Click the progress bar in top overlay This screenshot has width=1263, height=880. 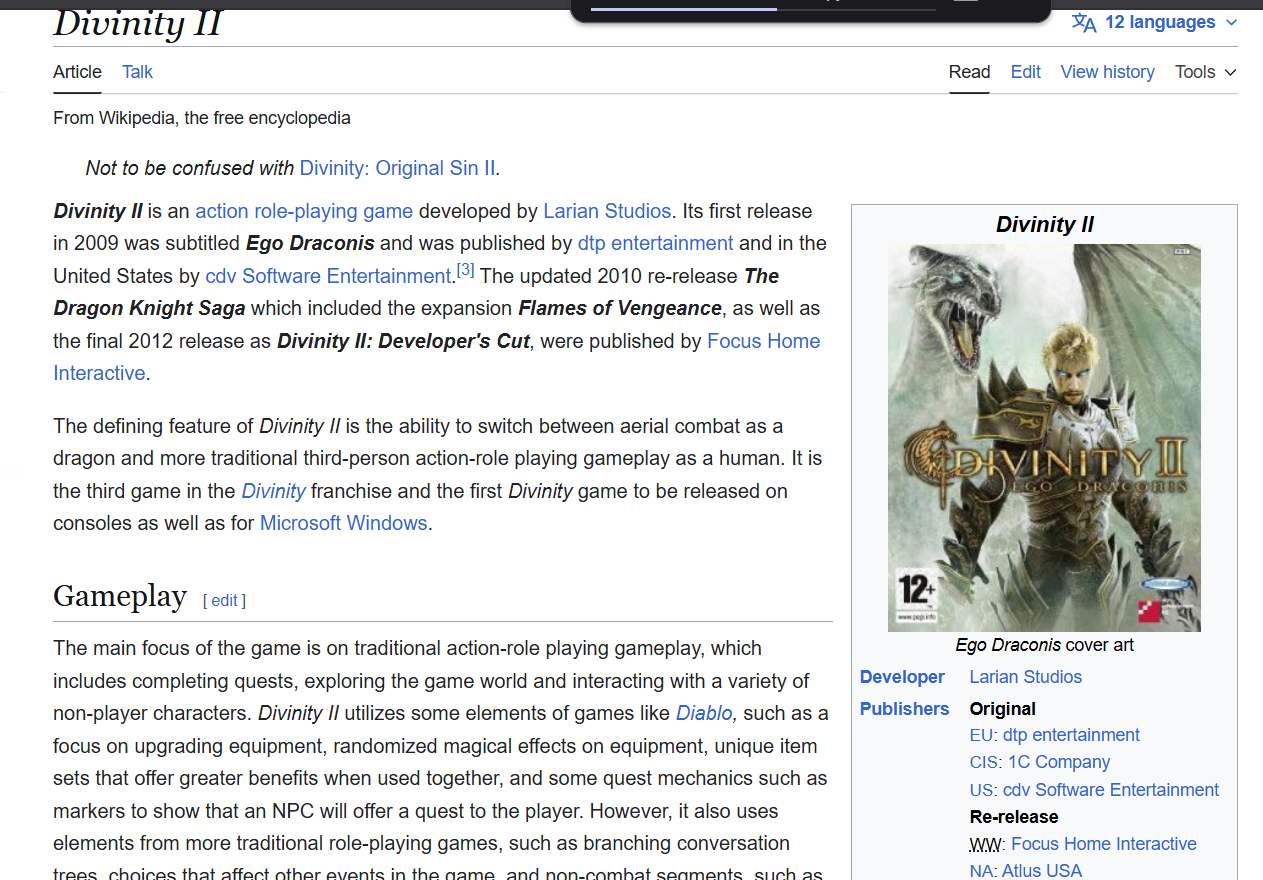coord(762,9)
